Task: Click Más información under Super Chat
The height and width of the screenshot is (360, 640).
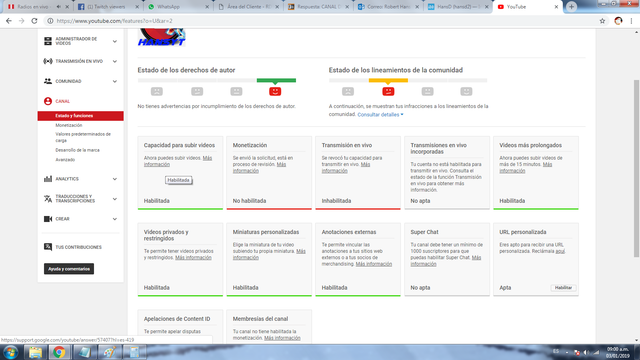Action: tap(446, 261)
